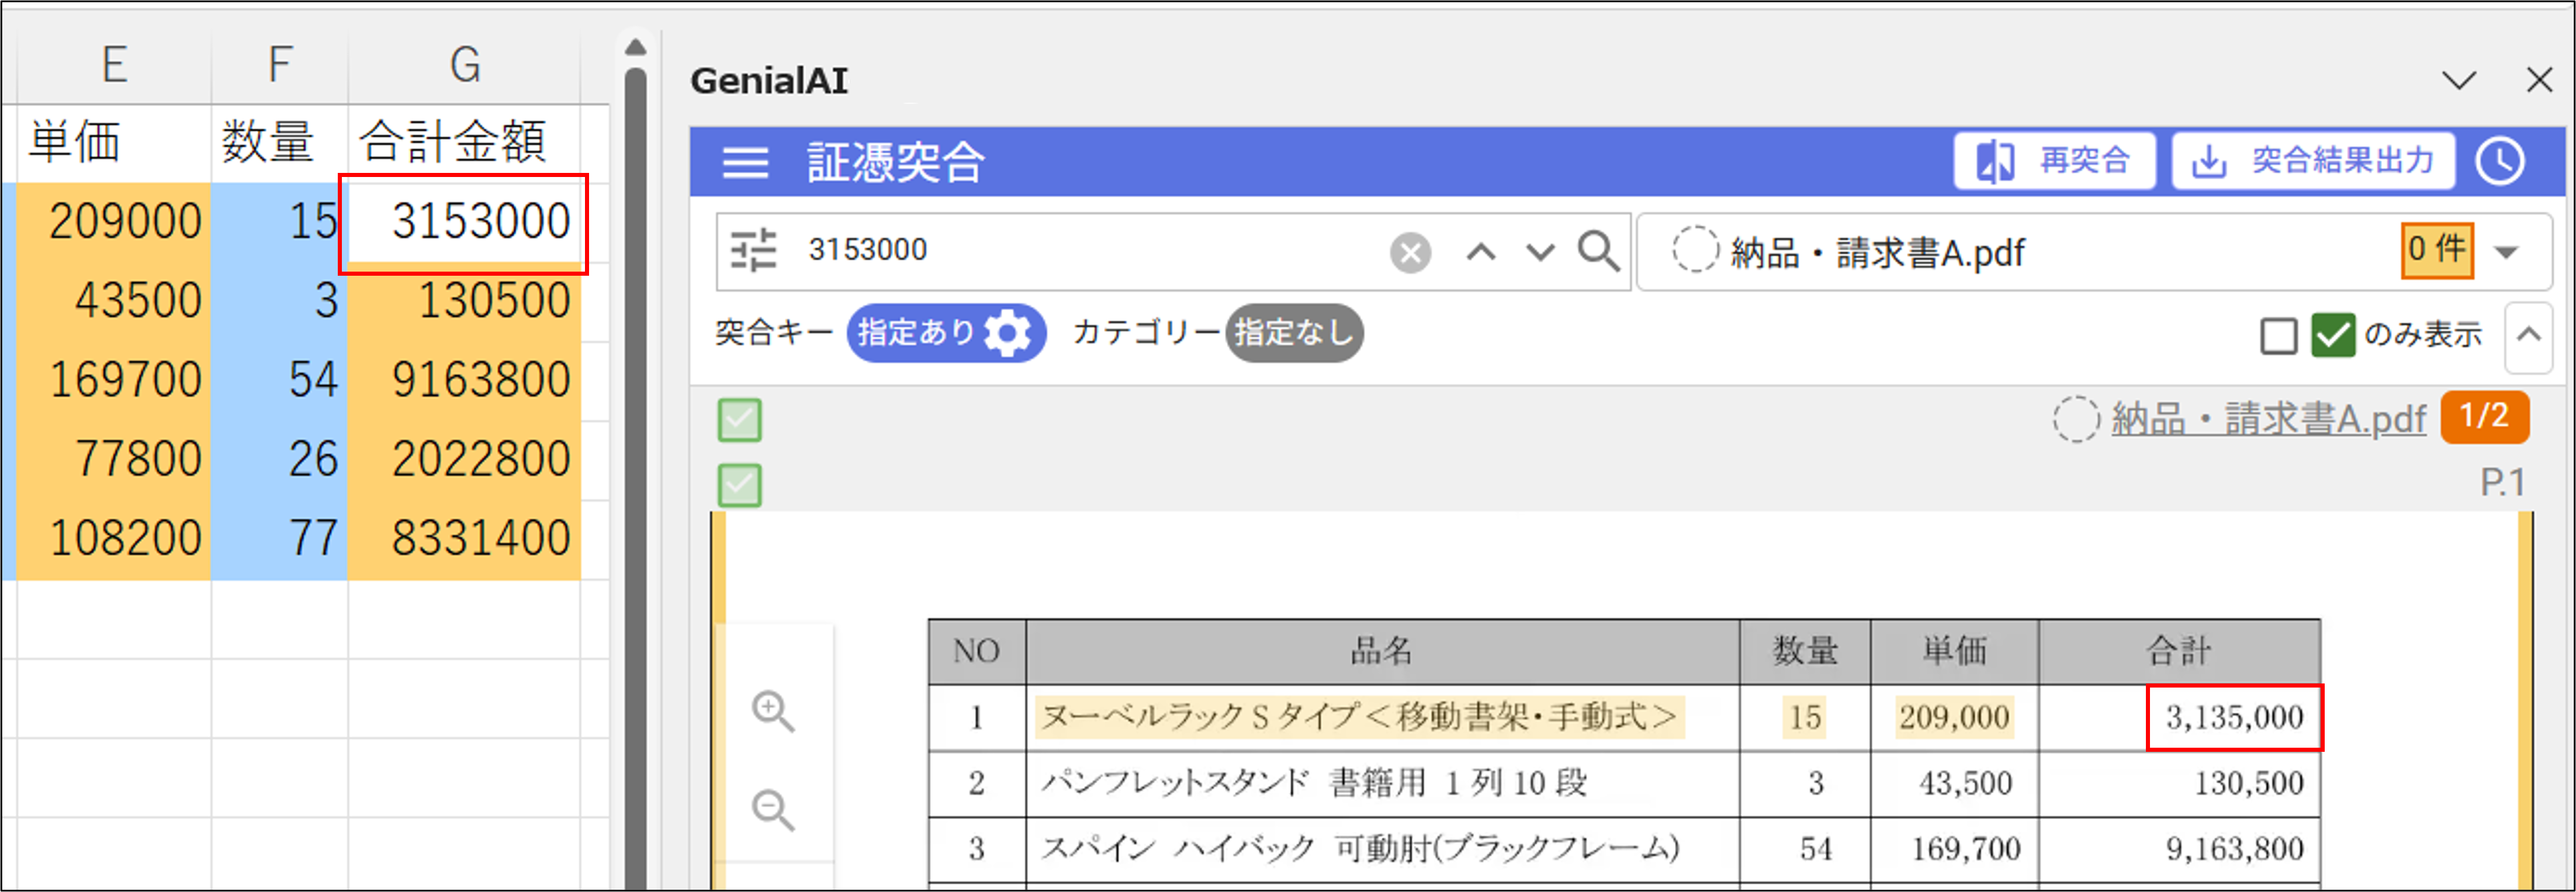Collapse the GenialAI pane with chevron
2576x892 pixels.
pos(2459,80)
